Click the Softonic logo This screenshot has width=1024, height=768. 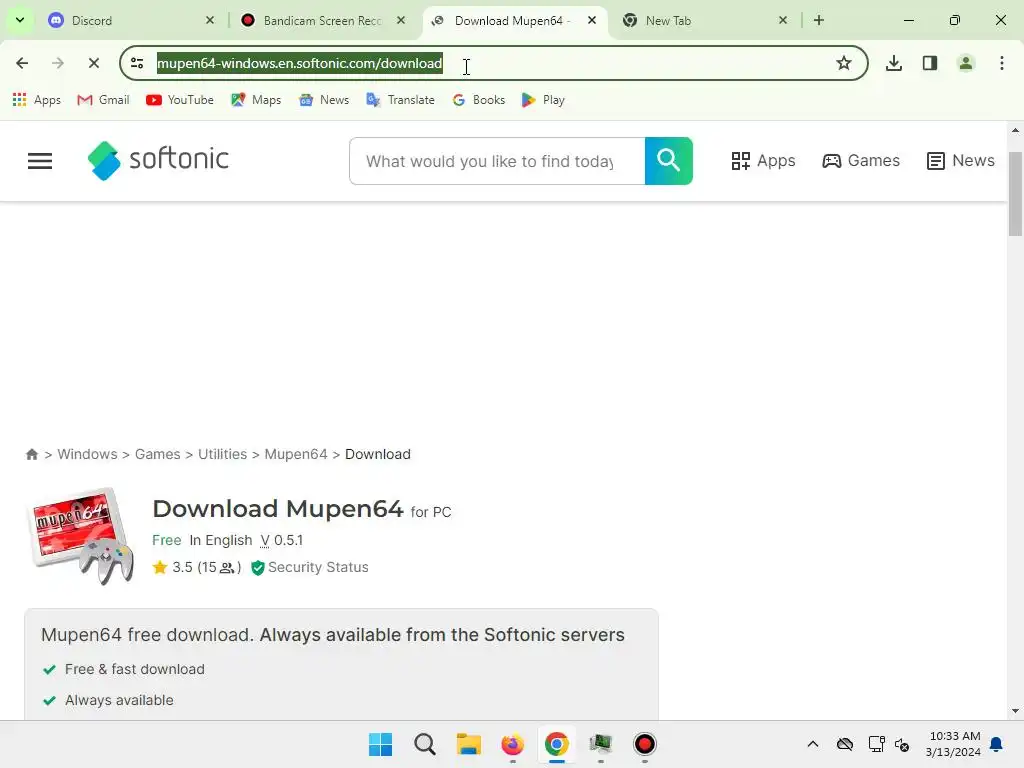[158, 160]
